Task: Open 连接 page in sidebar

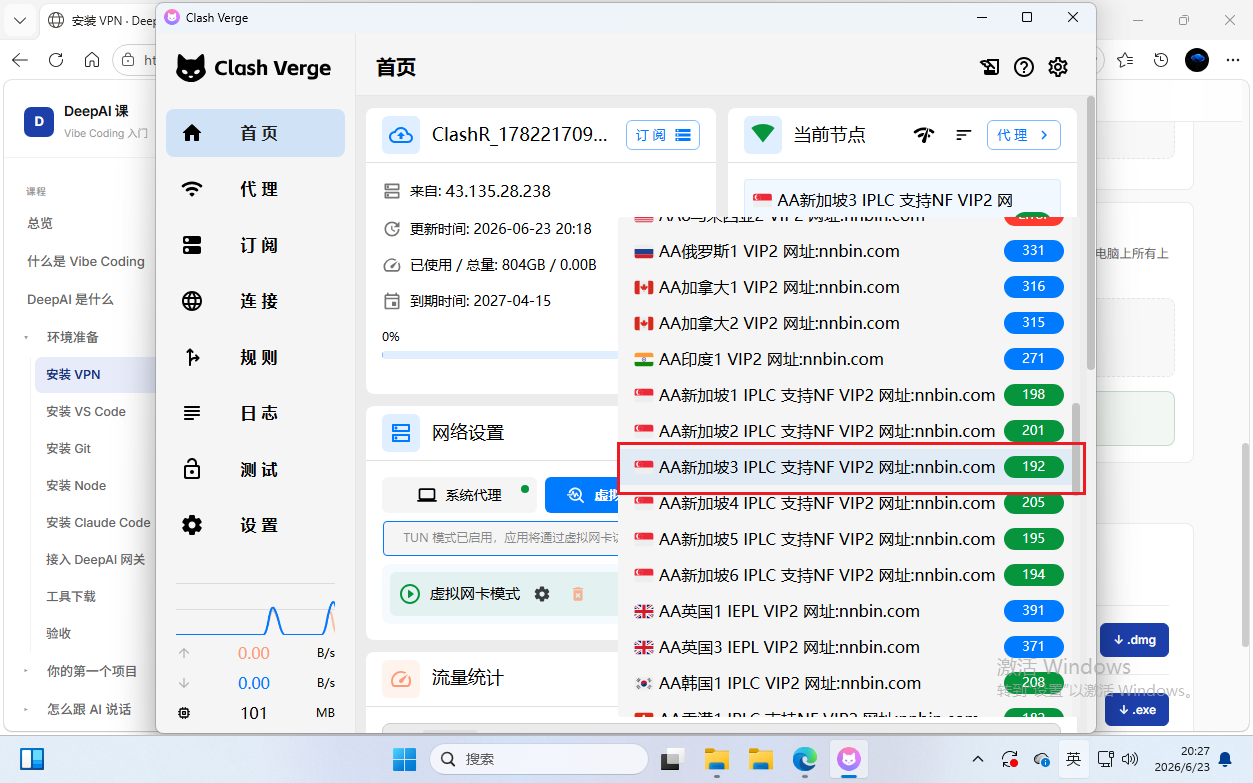Action: 255,301
